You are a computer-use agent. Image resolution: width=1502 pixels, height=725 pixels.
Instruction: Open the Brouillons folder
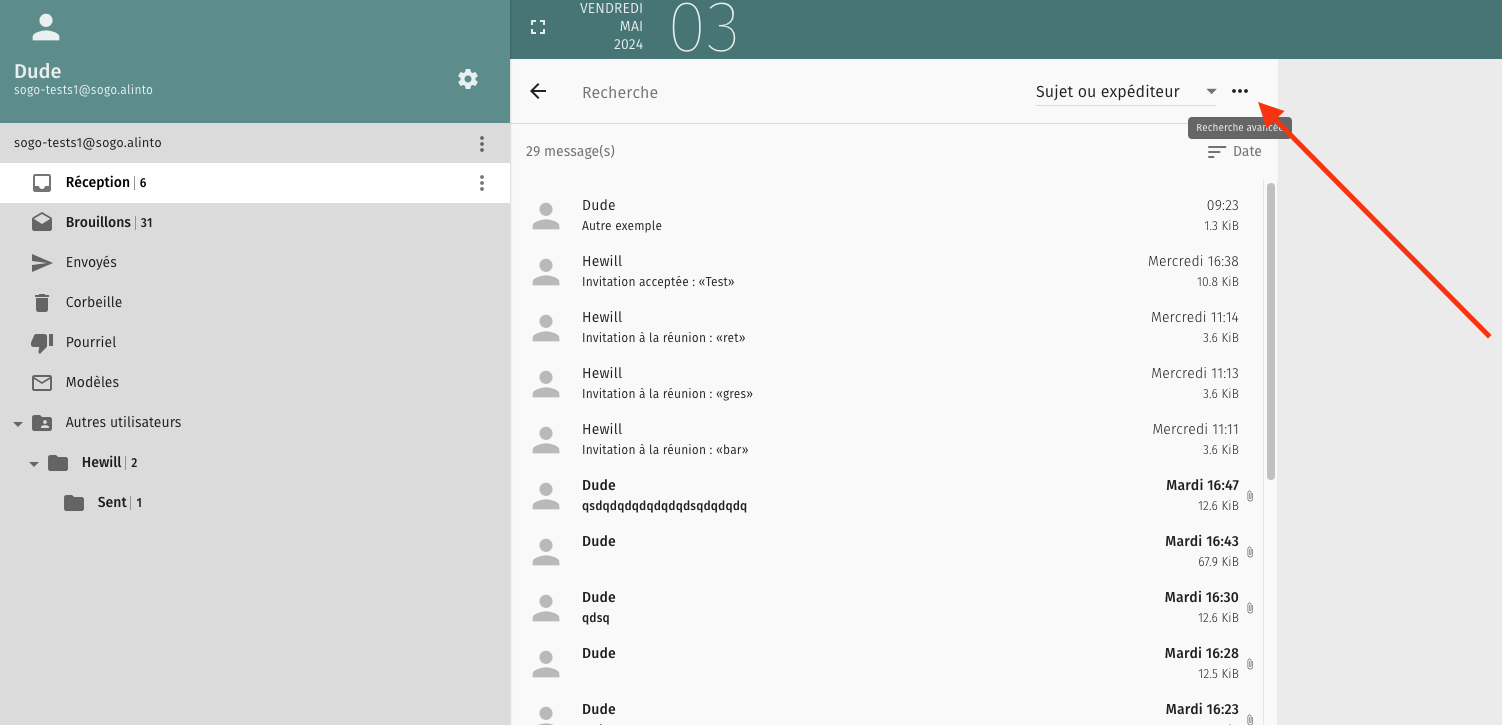98,222
